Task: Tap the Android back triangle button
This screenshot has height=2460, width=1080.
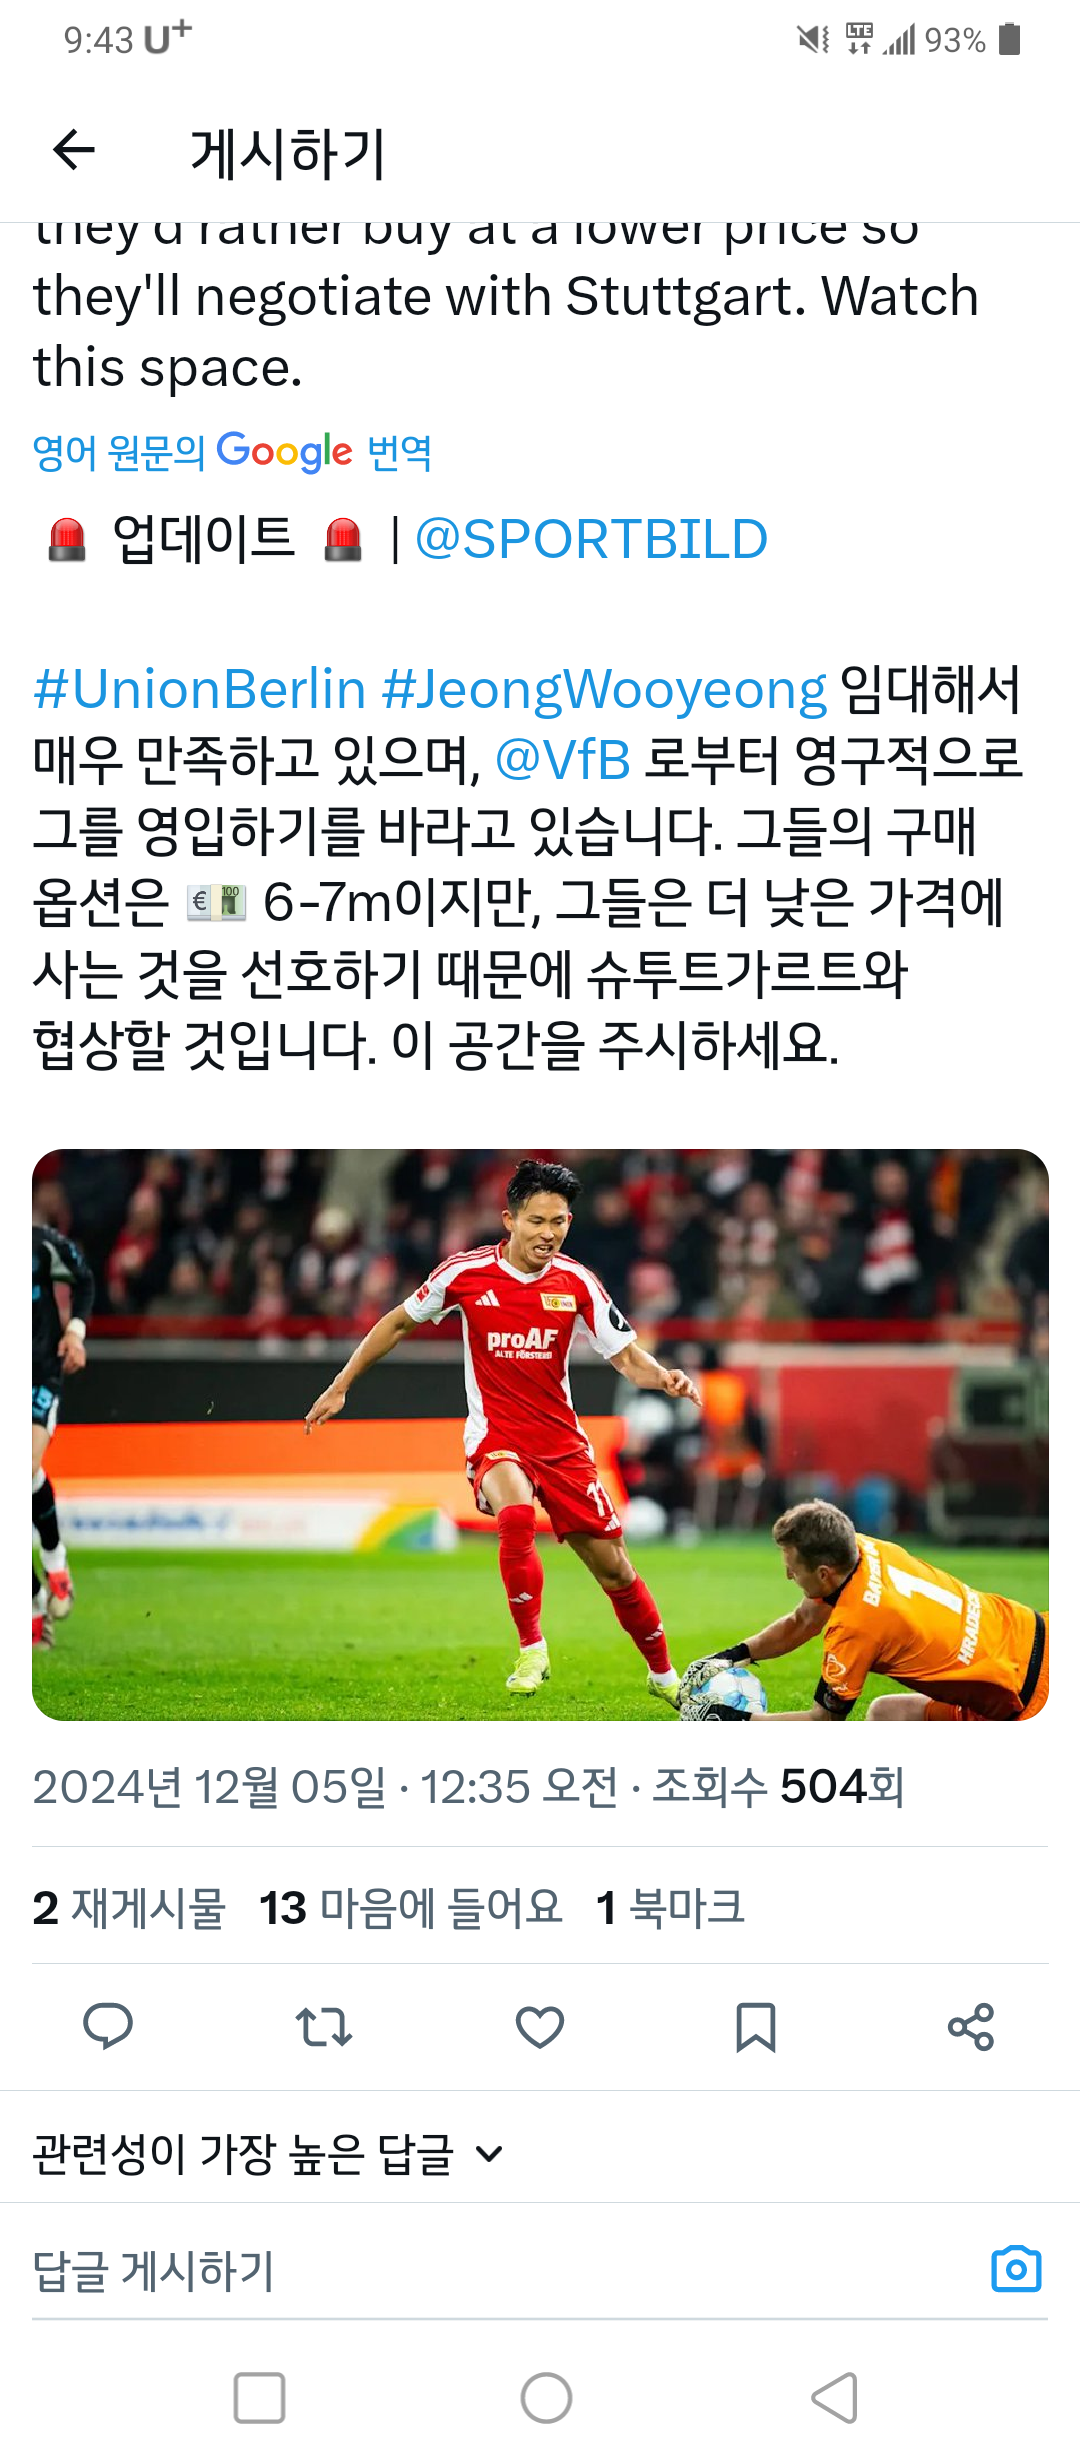Action: tap(835, 2397)
